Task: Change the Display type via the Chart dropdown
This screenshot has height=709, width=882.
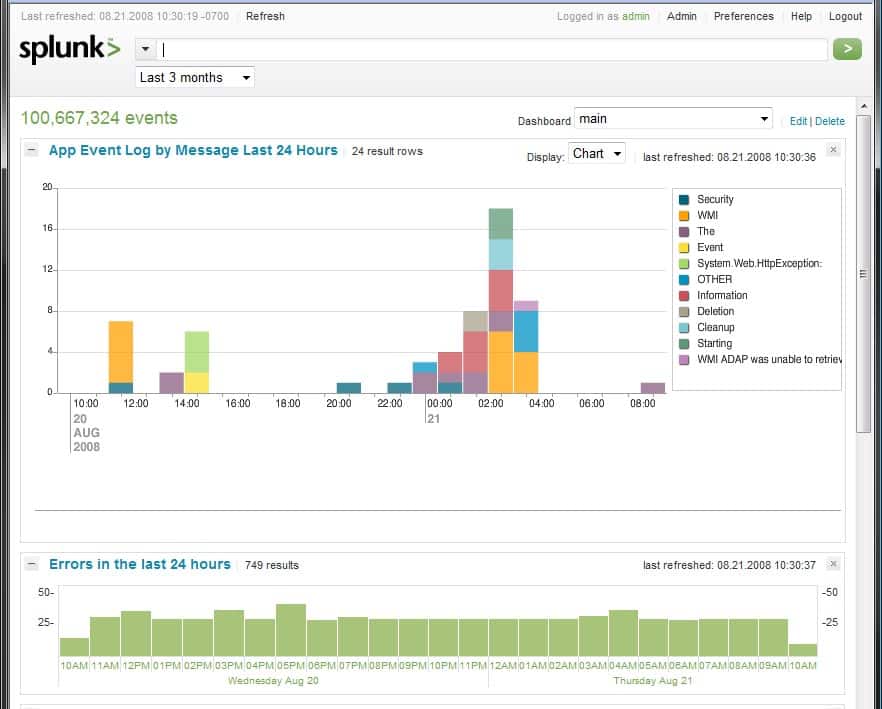Action: click(x=596, y=153)
